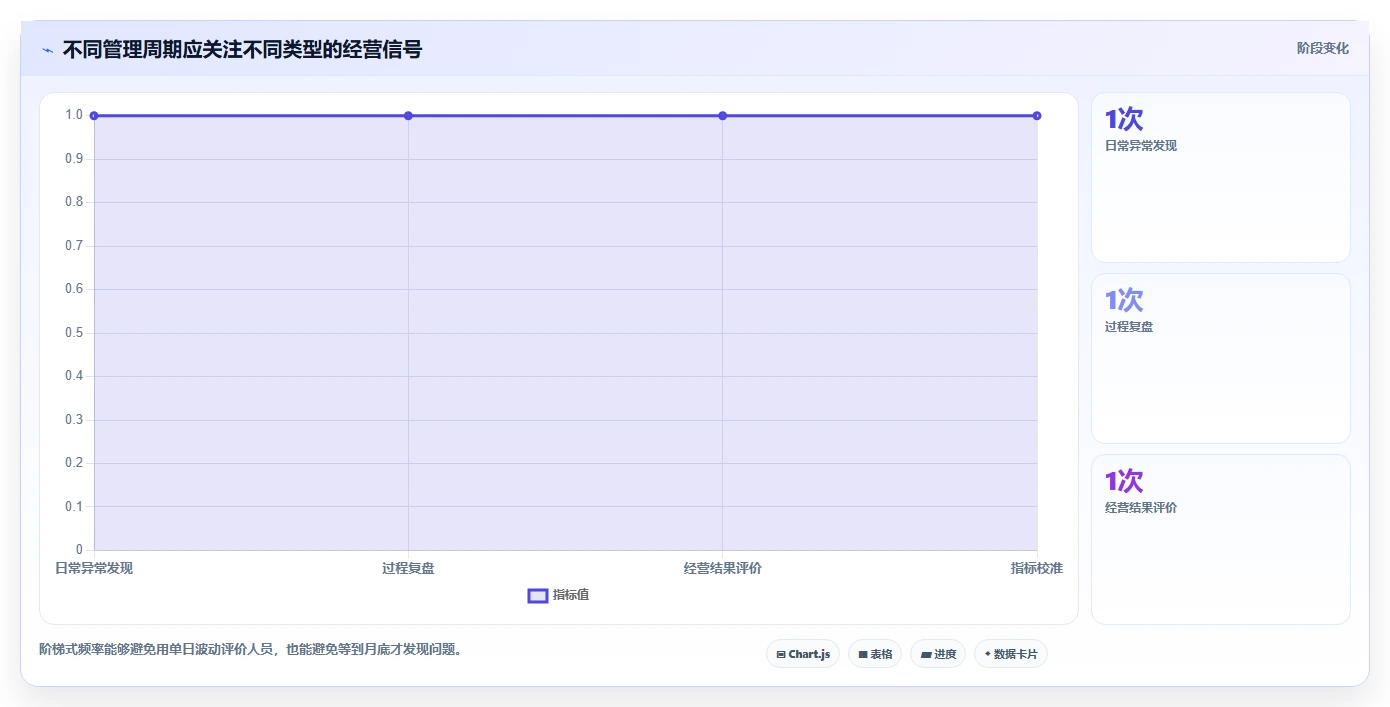Open the 经营结果评价 1次 data card
Viewport: 1390px width, 707px height.
pos(1220,540)
